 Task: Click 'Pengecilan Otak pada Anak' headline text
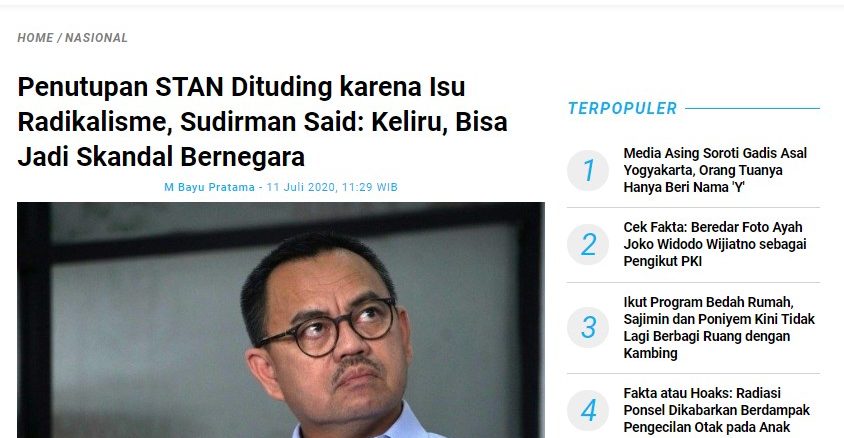click(707, 427)
